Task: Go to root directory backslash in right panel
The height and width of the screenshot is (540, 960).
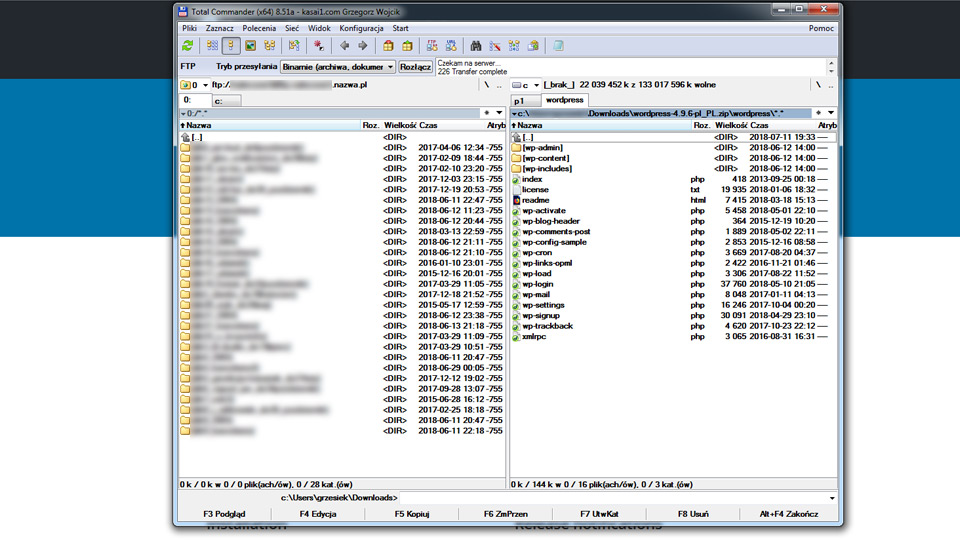Action: click(x=818, y=85)
